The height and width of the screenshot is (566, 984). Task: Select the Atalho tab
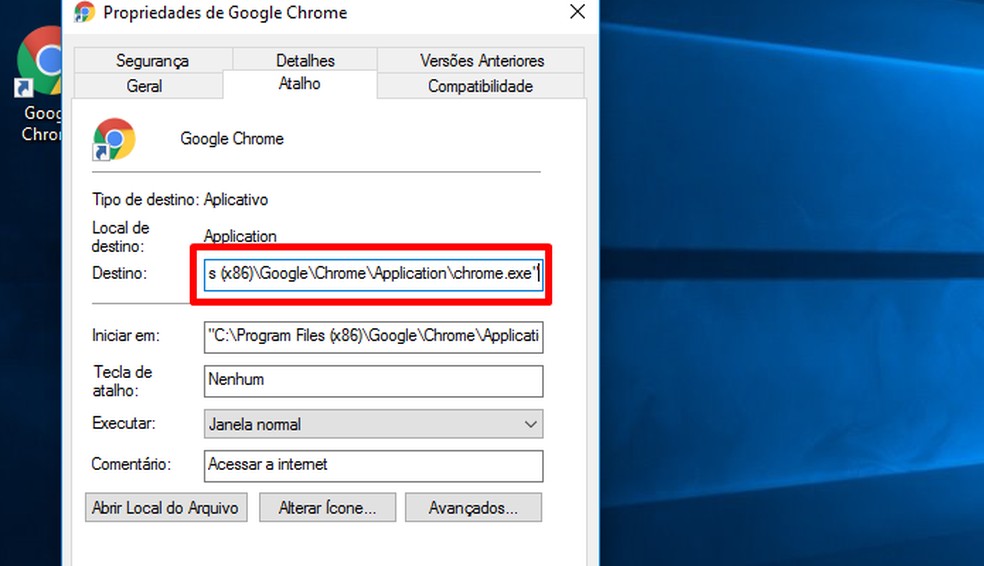click(300, 83)
